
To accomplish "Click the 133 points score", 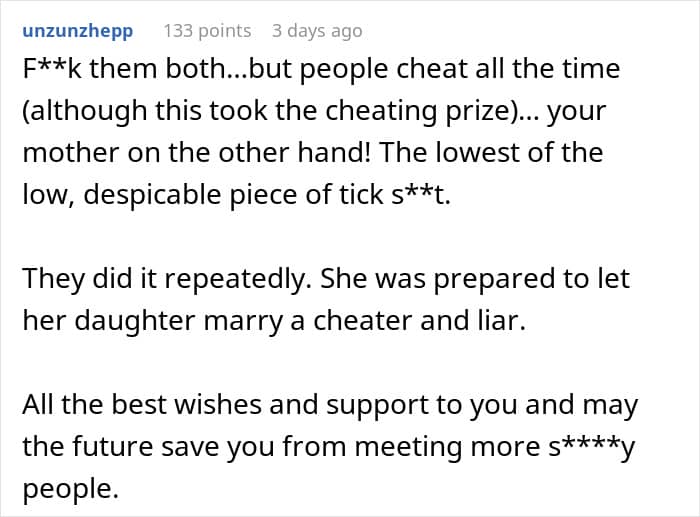I will pyautogui.click(x=207, y=30).
